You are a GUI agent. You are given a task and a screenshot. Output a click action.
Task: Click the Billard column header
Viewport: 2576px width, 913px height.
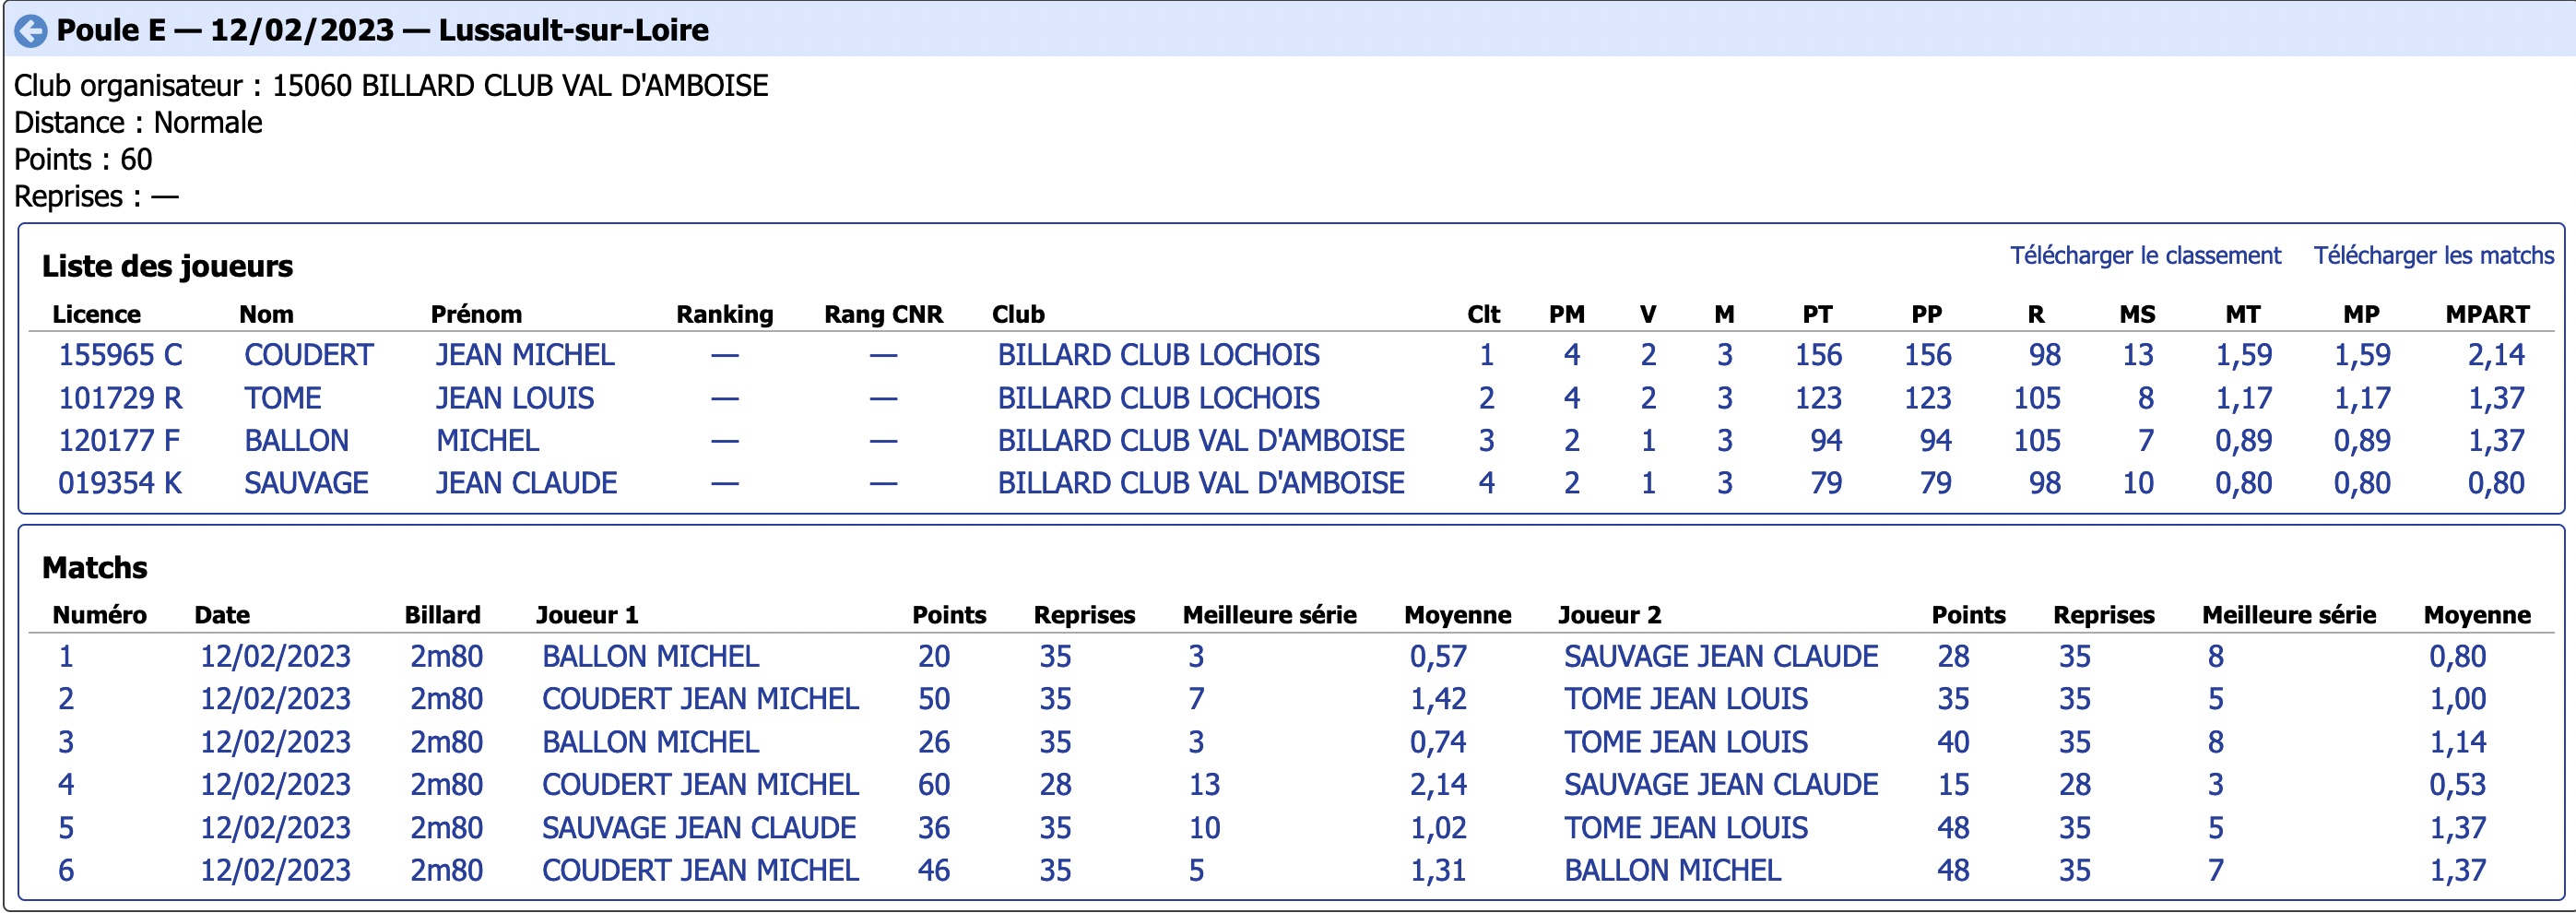442,615
